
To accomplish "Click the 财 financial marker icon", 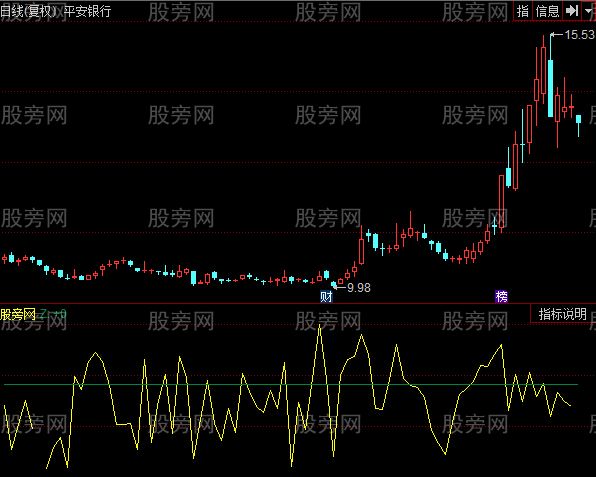I will pyautogui.click(x=327, y=296).
